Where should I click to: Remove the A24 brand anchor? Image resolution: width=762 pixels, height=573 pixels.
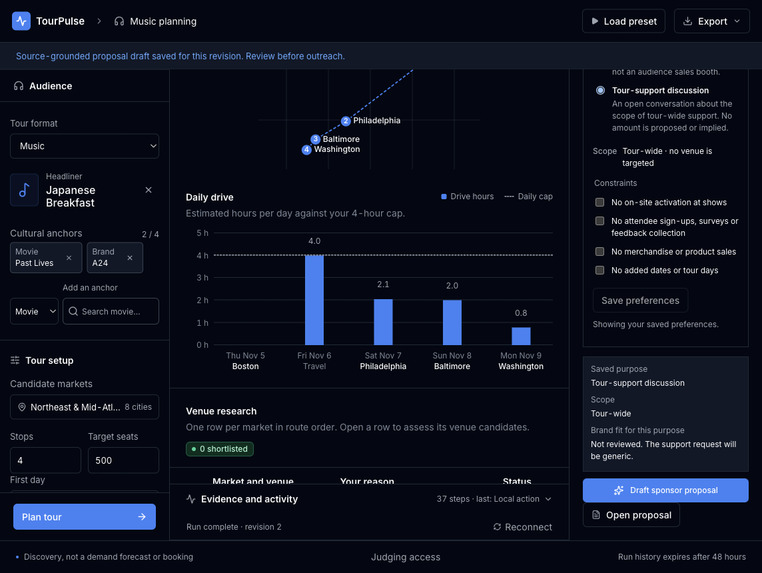point(130,258)
